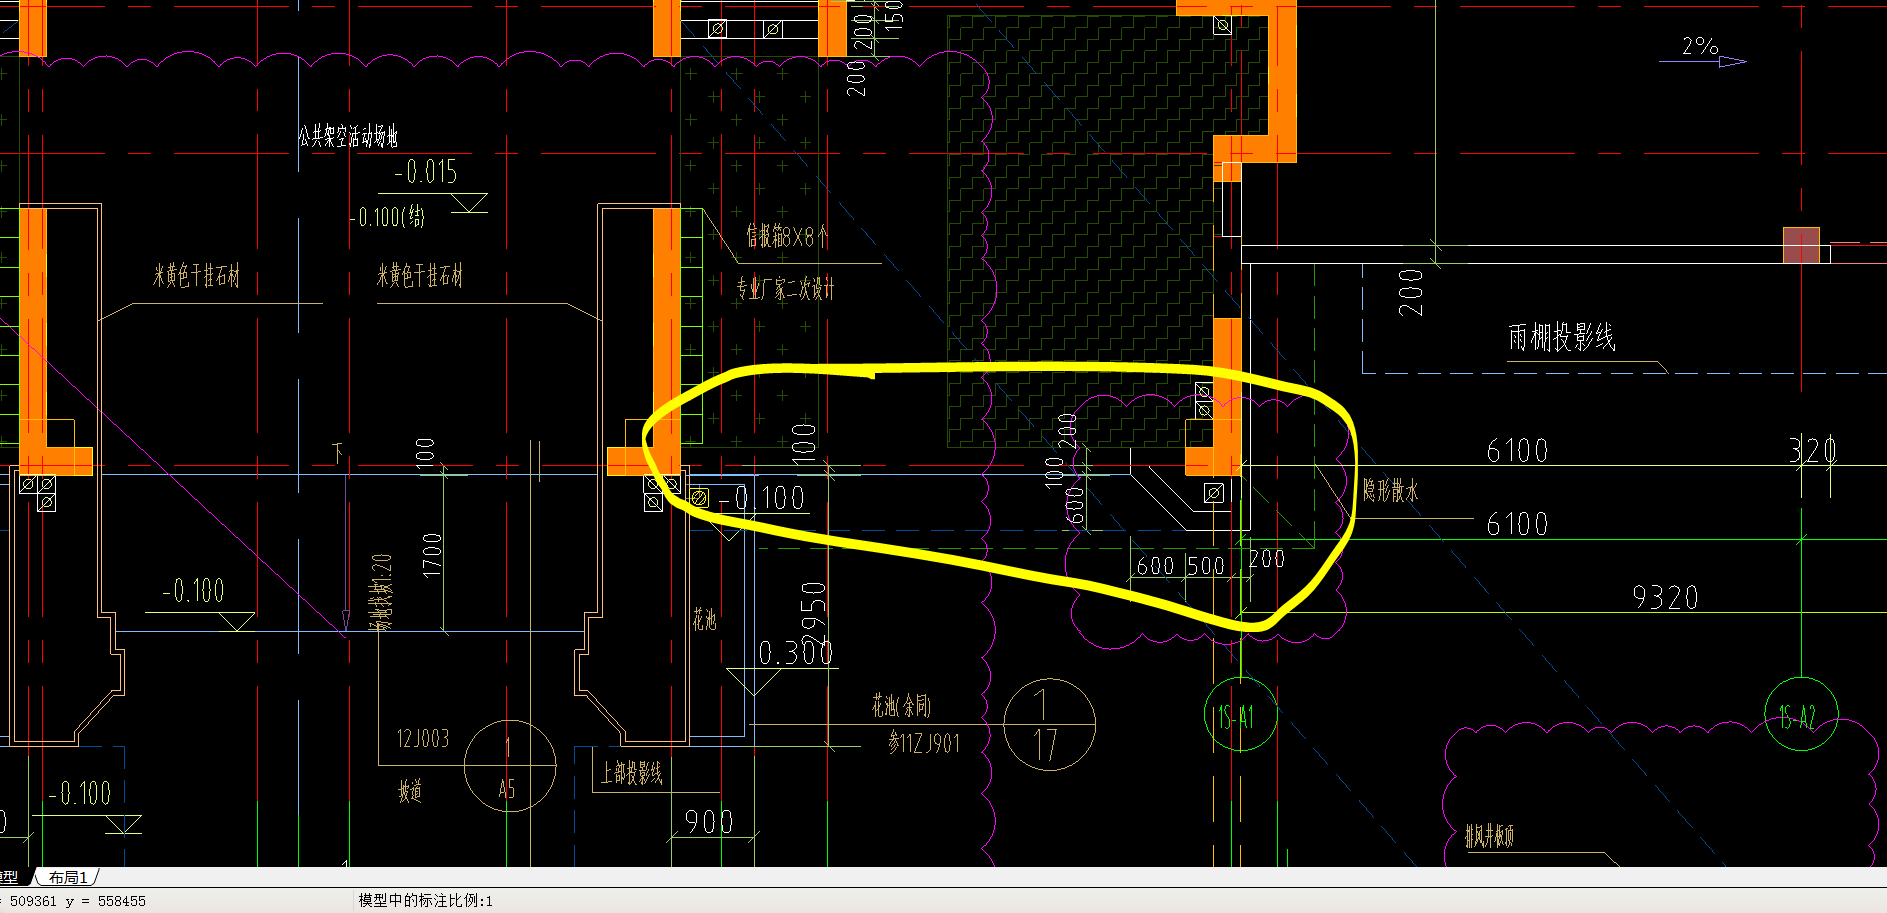Select the 12J003 reference text

[x=423, y=739]
